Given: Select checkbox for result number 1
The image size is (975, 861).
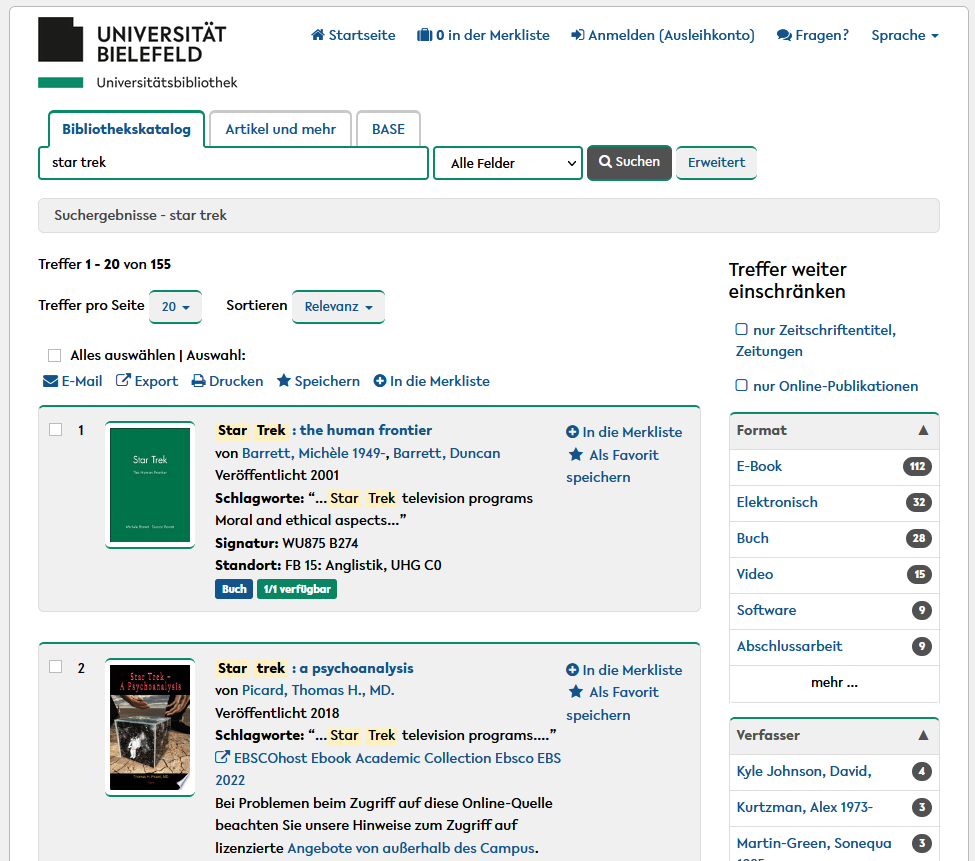Looking at the screenshot, I should point(55,430).
